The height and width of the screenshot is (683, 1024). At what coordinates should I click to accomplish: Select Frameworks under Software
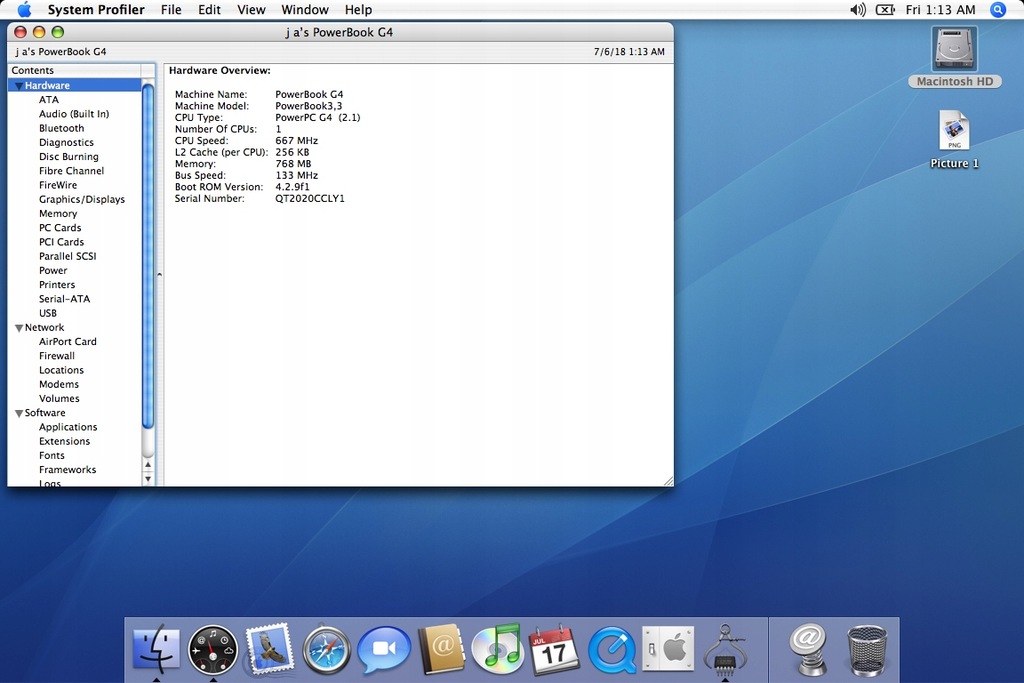click(x=67, y=469)
